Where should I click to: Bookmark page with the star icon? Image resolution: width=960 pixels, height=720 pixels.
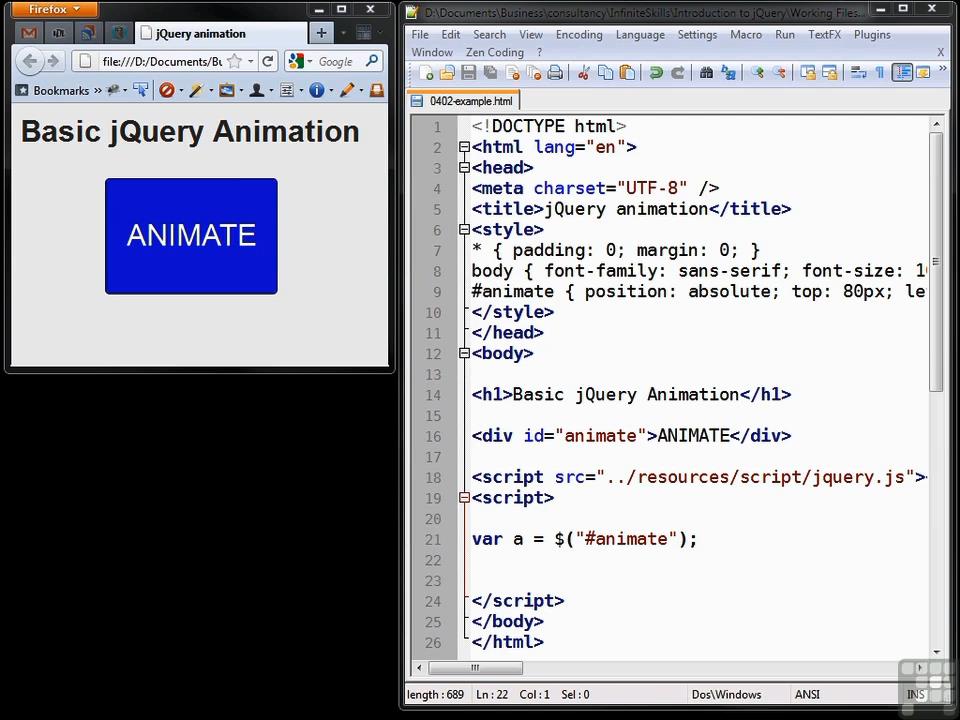pos(233,61)
